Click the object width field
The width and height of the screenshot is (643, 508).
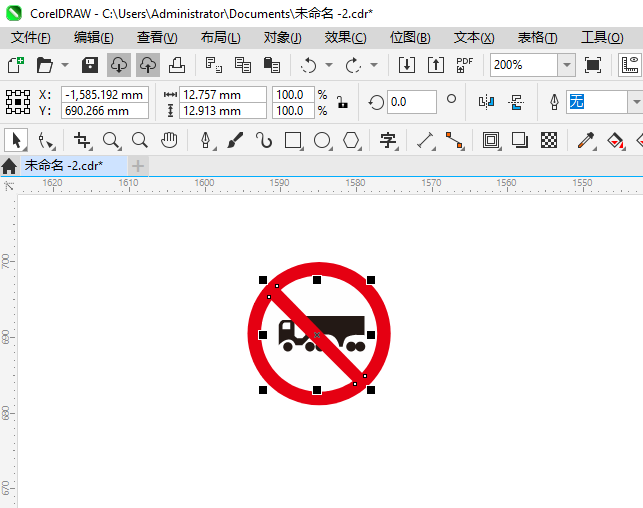[x=223, y=95]
